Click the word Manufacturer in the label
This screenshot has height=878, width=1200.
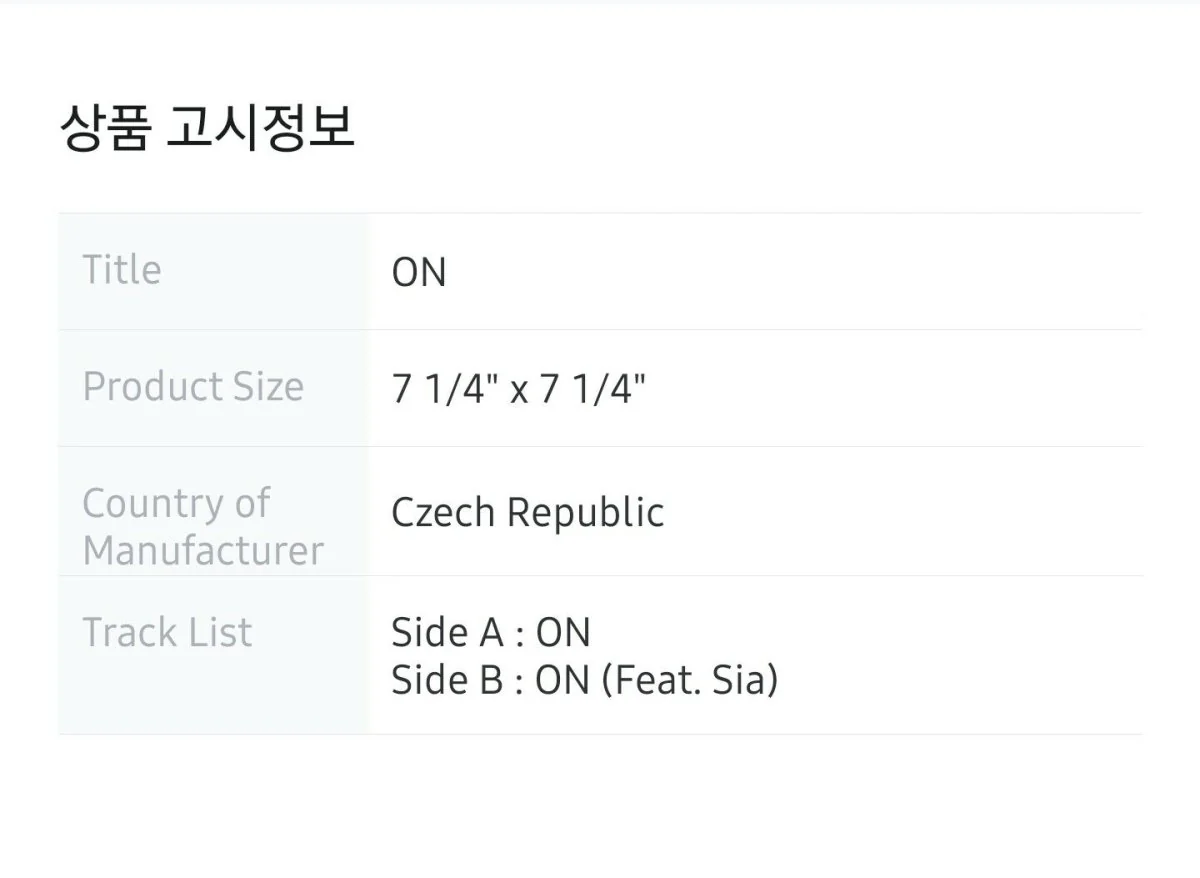point(203,551)
